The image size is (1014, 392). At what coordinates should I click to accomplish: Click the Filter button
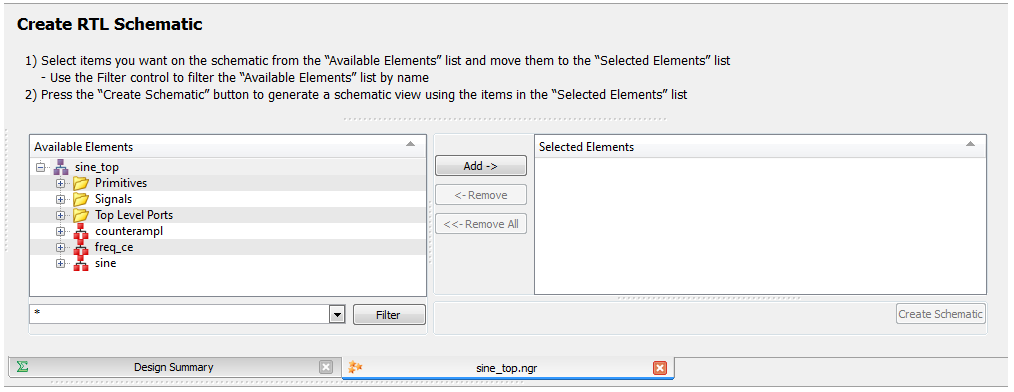(389, 315)
